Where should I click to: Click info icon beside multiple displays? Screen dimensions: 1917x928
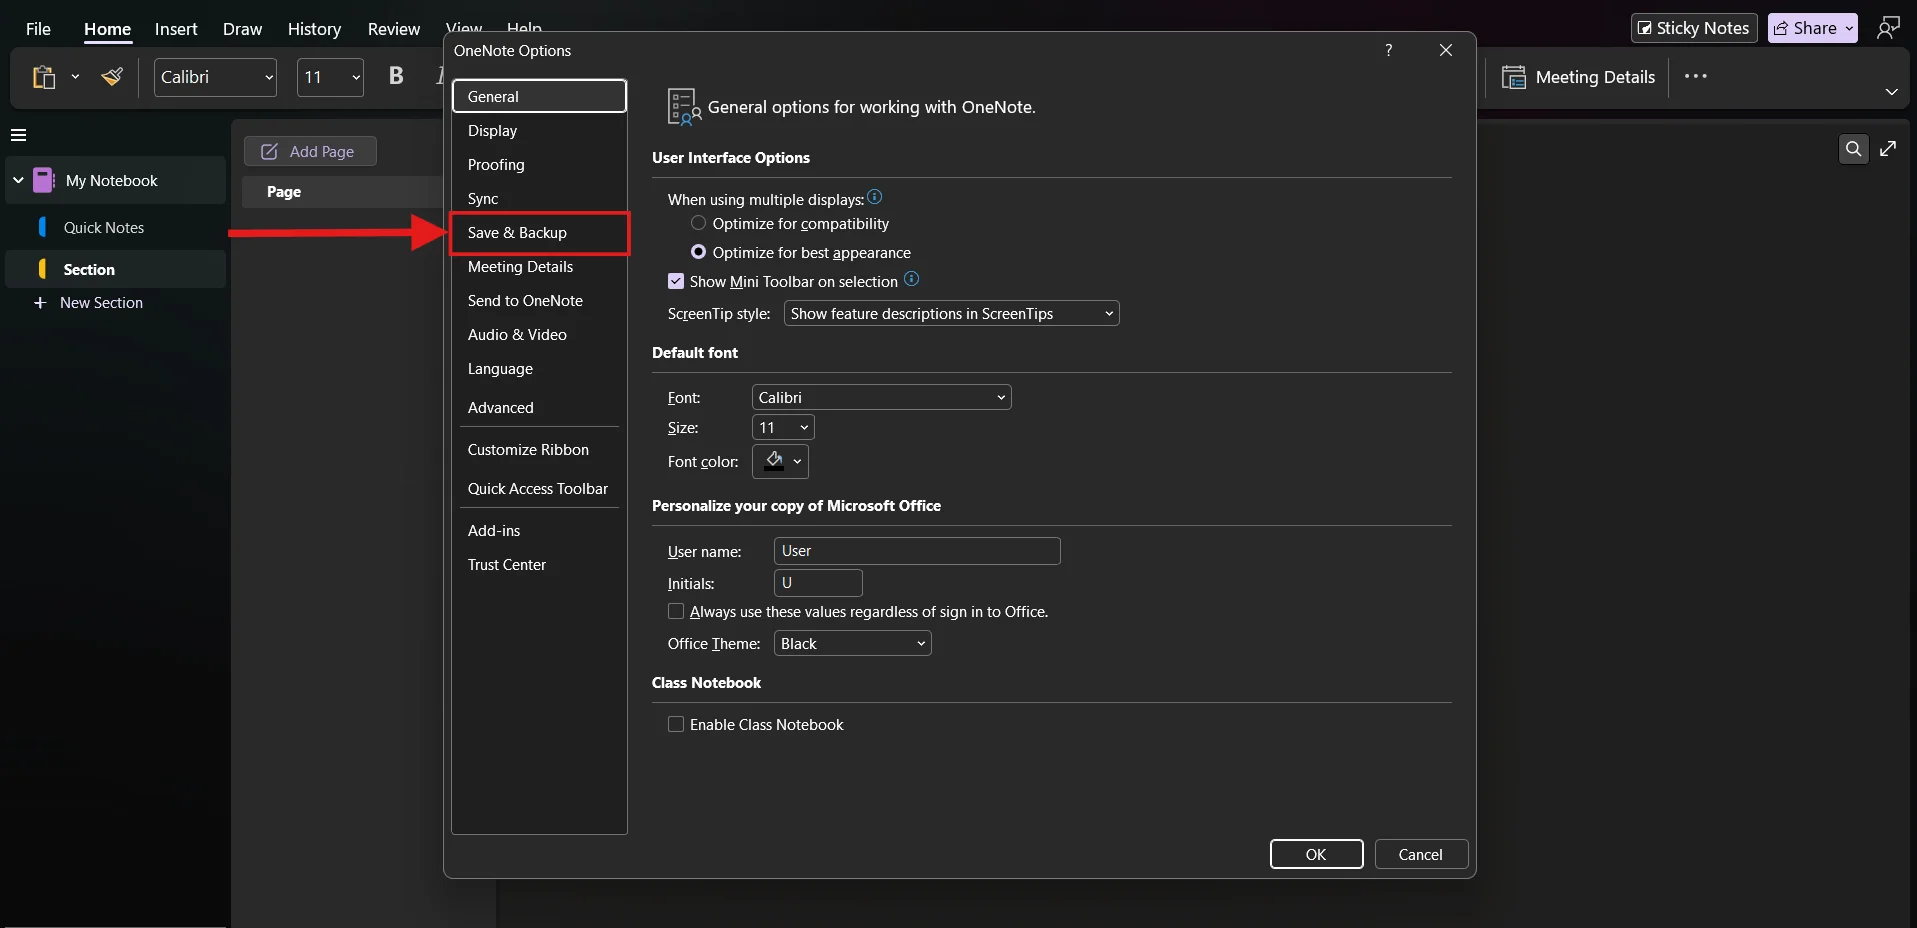(x=875, y=197)
